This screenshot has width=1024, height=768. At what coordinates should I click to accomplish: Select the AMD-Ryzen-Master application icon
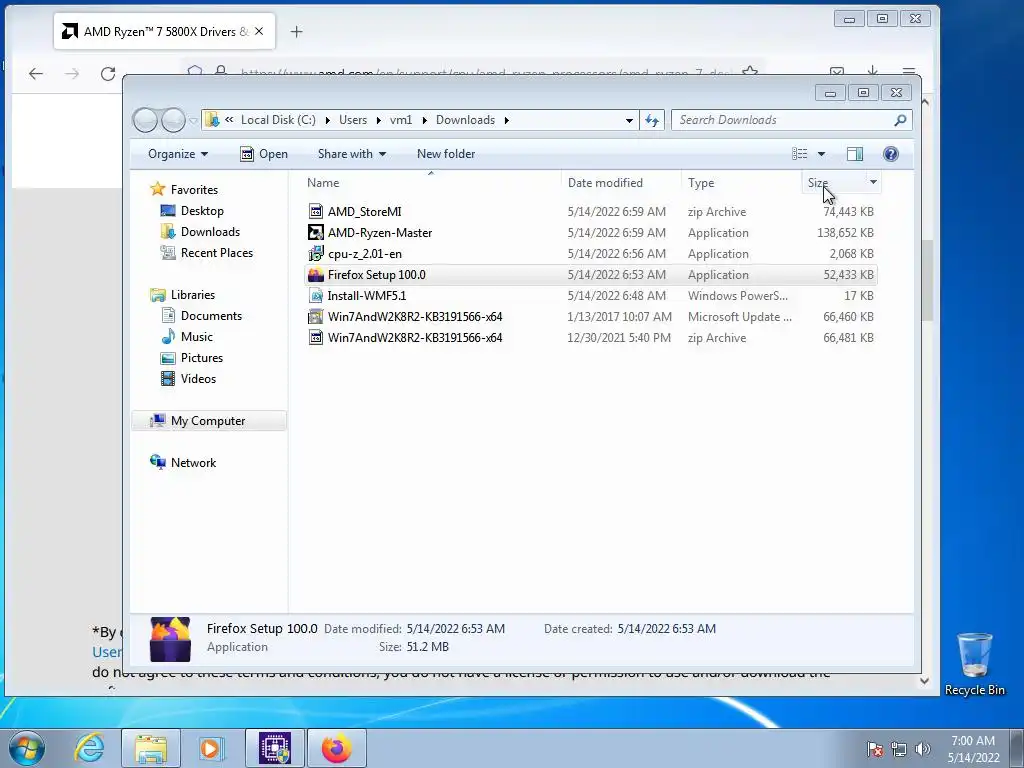(x=316, y=232)
